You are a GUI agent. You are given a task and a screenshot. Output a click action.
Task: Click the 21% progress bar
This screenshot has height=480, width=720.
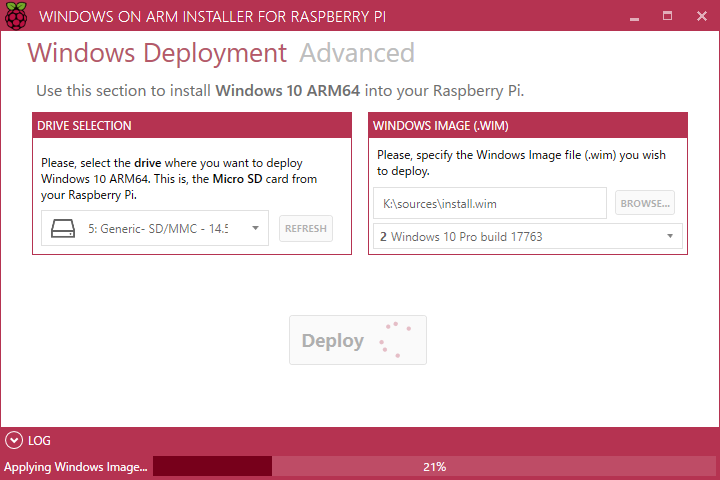434,467
